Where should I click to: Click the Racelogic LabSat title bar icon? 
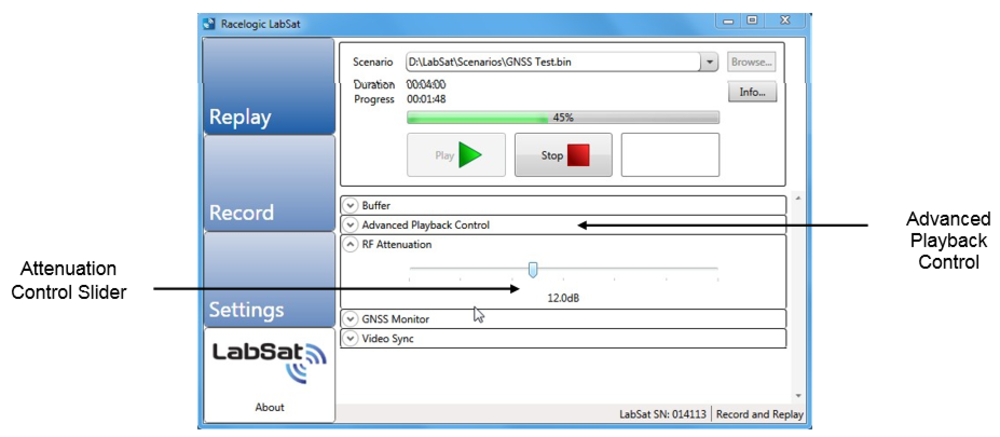click(x=209, y=21)
